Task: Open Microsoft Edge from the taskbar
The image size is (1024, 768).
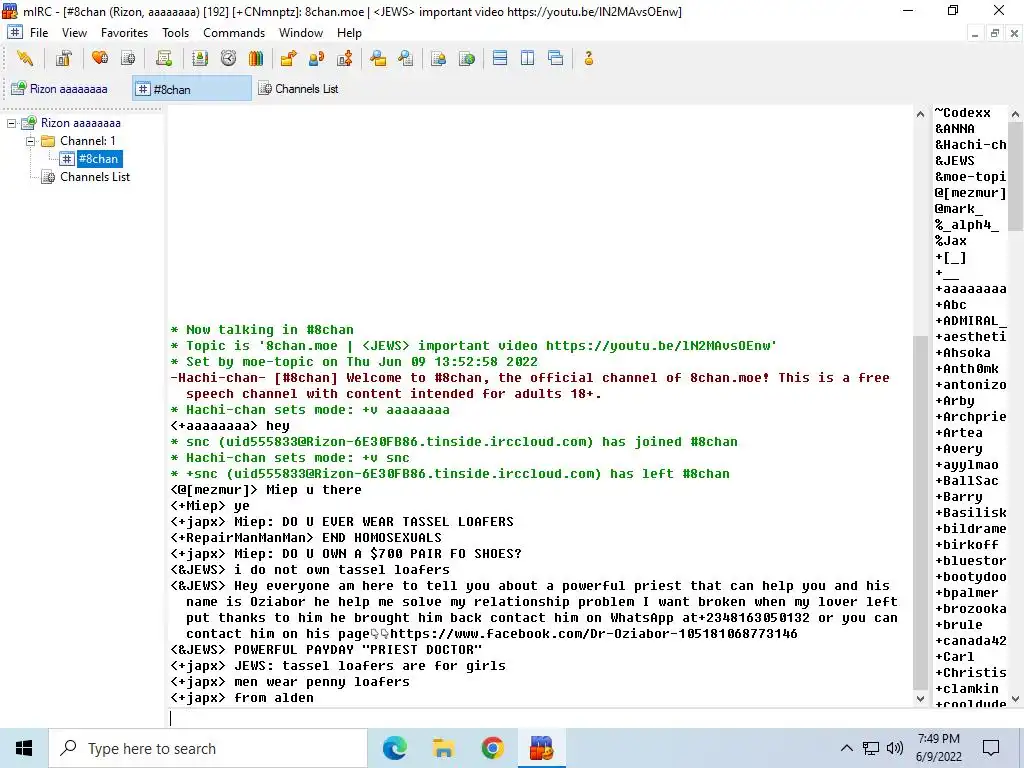Action: 394,748
